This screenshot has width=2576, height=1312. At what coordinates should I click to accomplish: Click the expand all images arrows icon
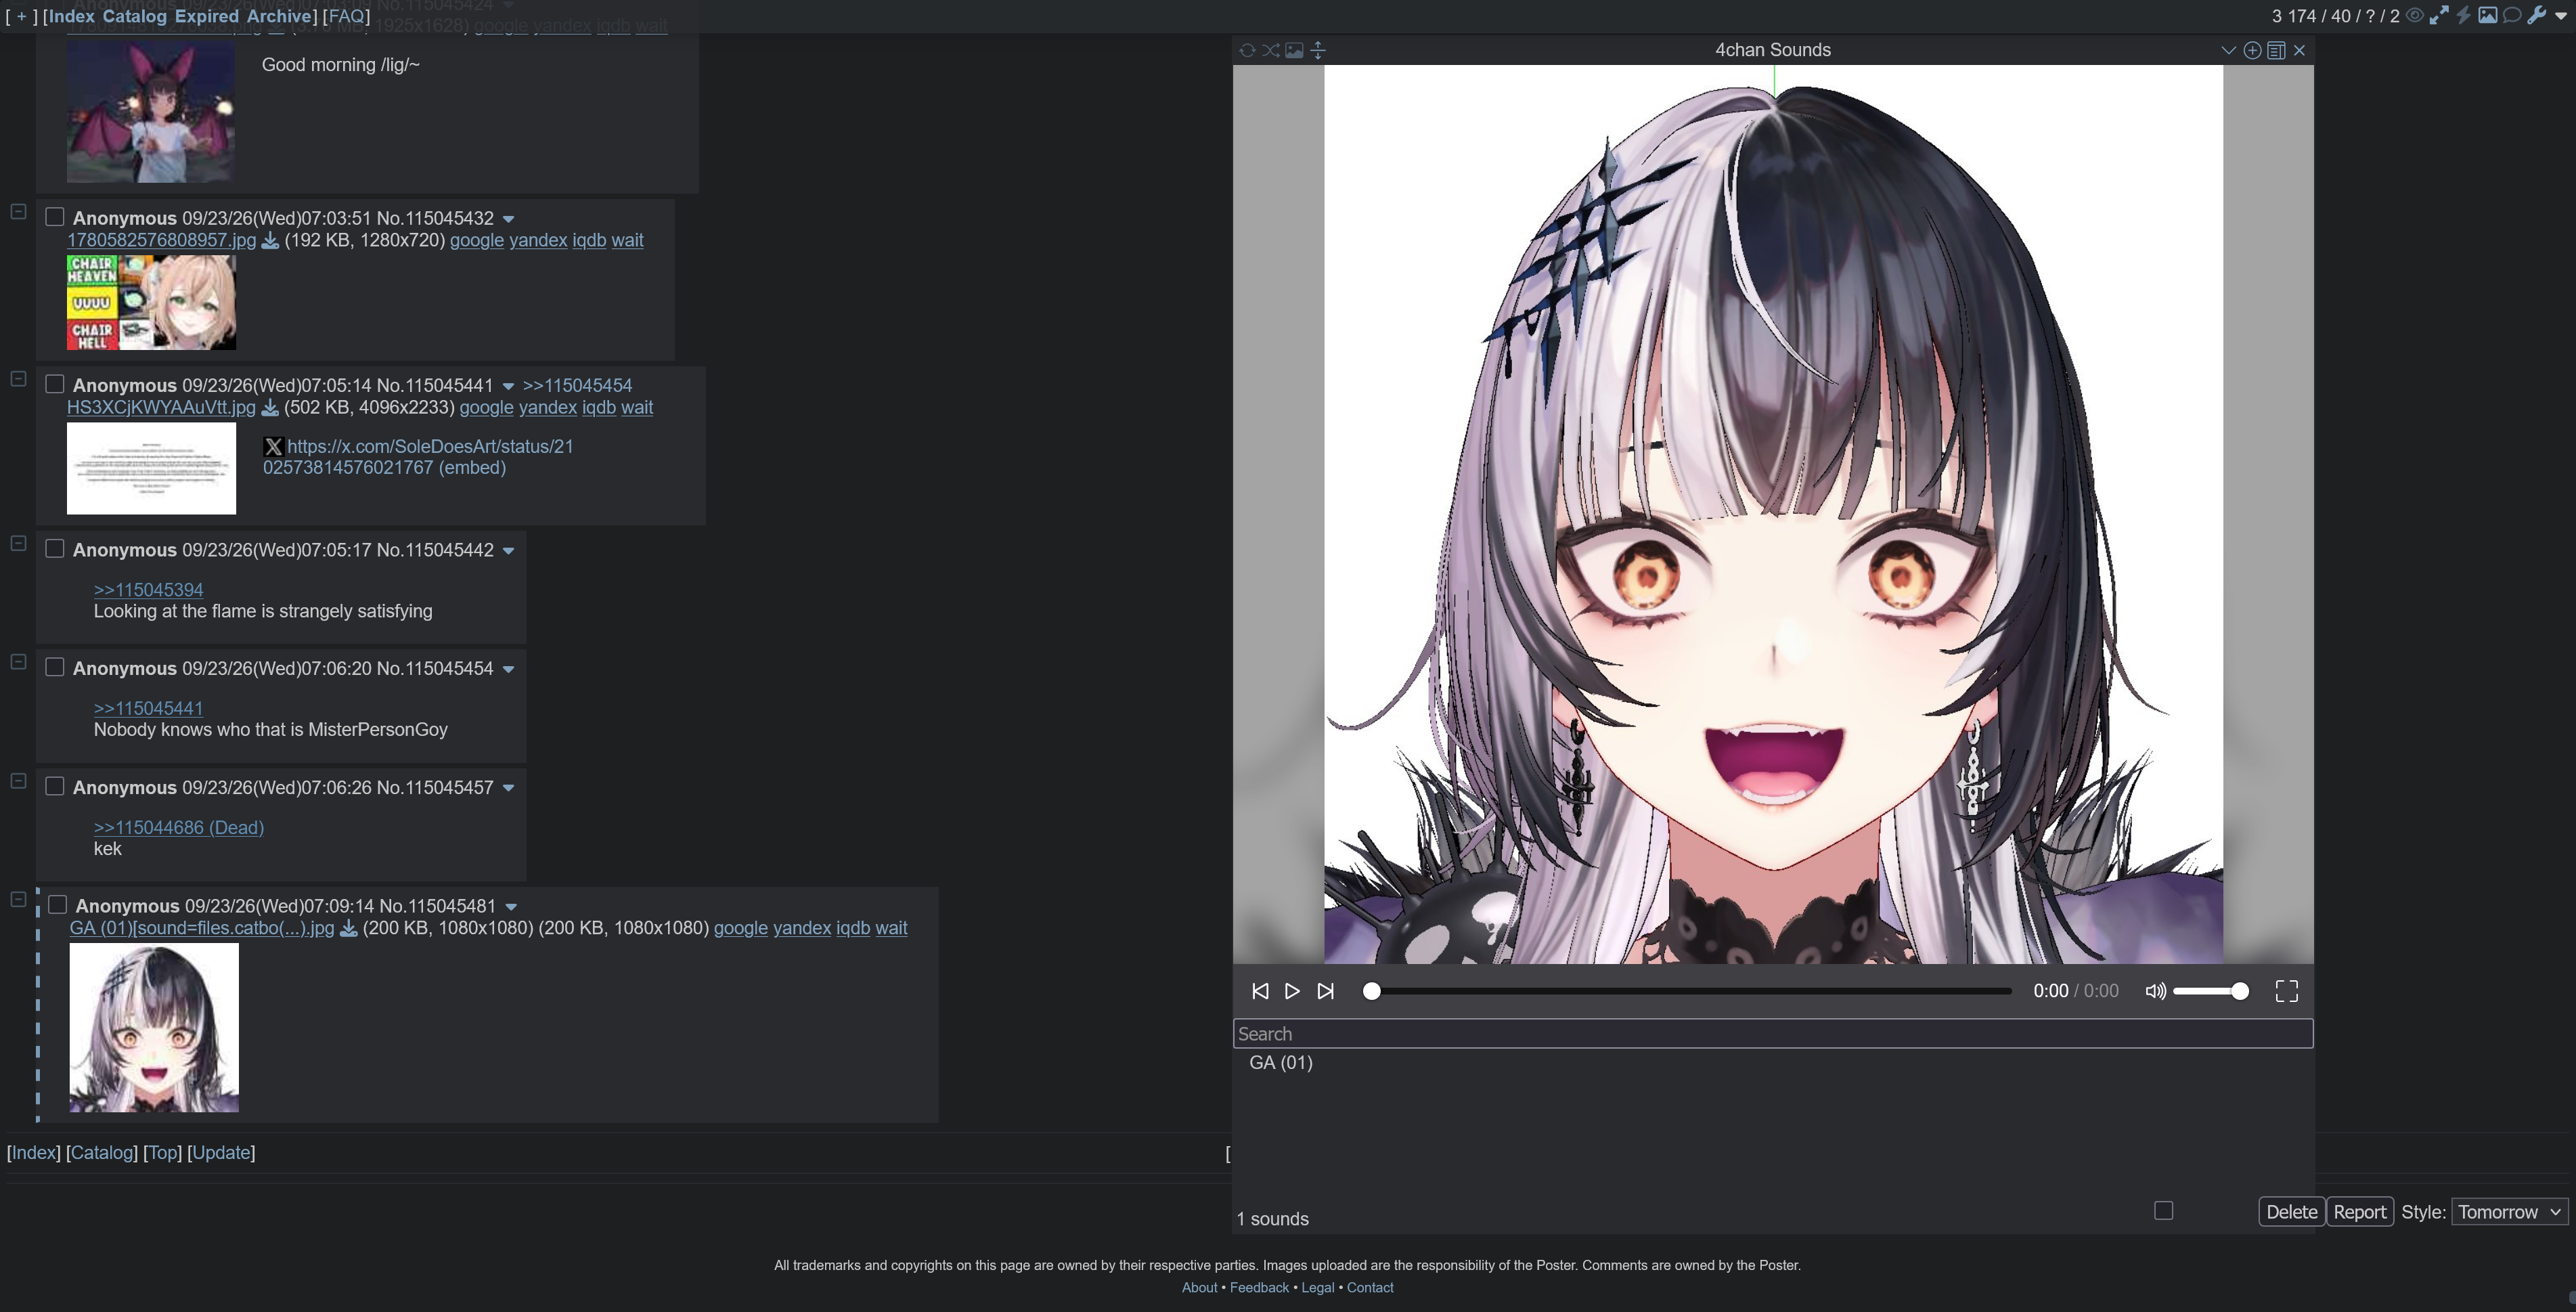[x=2439, y=15]
